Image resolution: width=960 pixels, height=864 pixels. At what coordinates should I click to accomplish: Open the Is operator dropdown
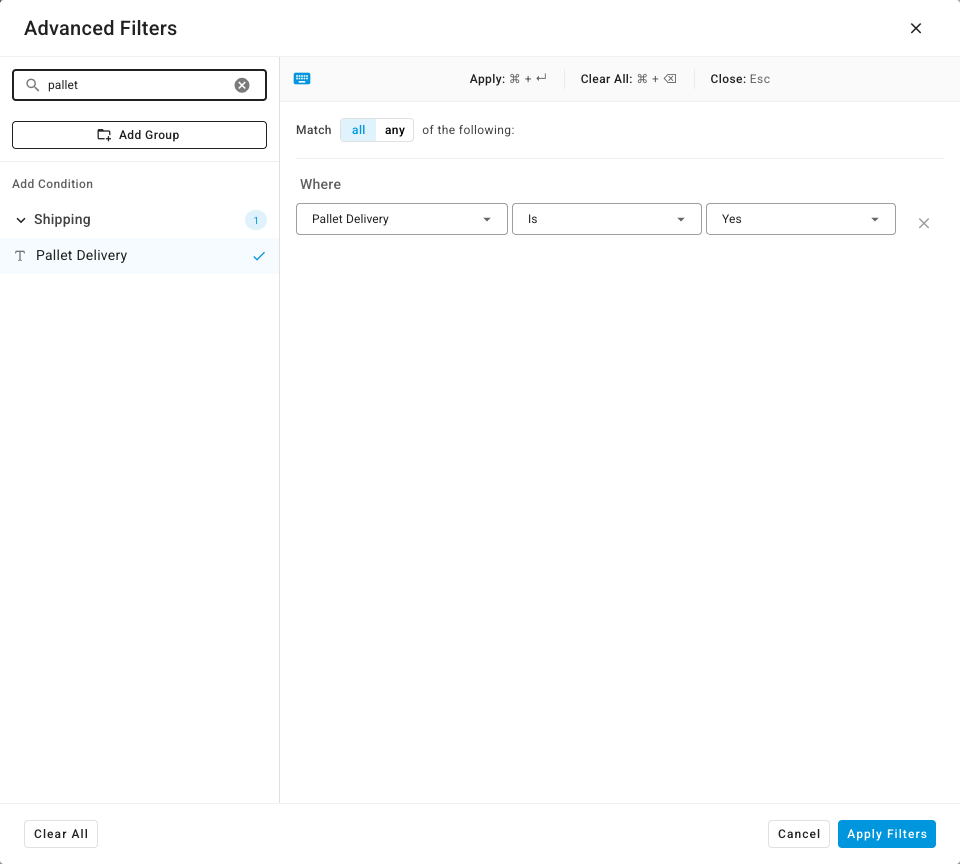pos(606,219)
